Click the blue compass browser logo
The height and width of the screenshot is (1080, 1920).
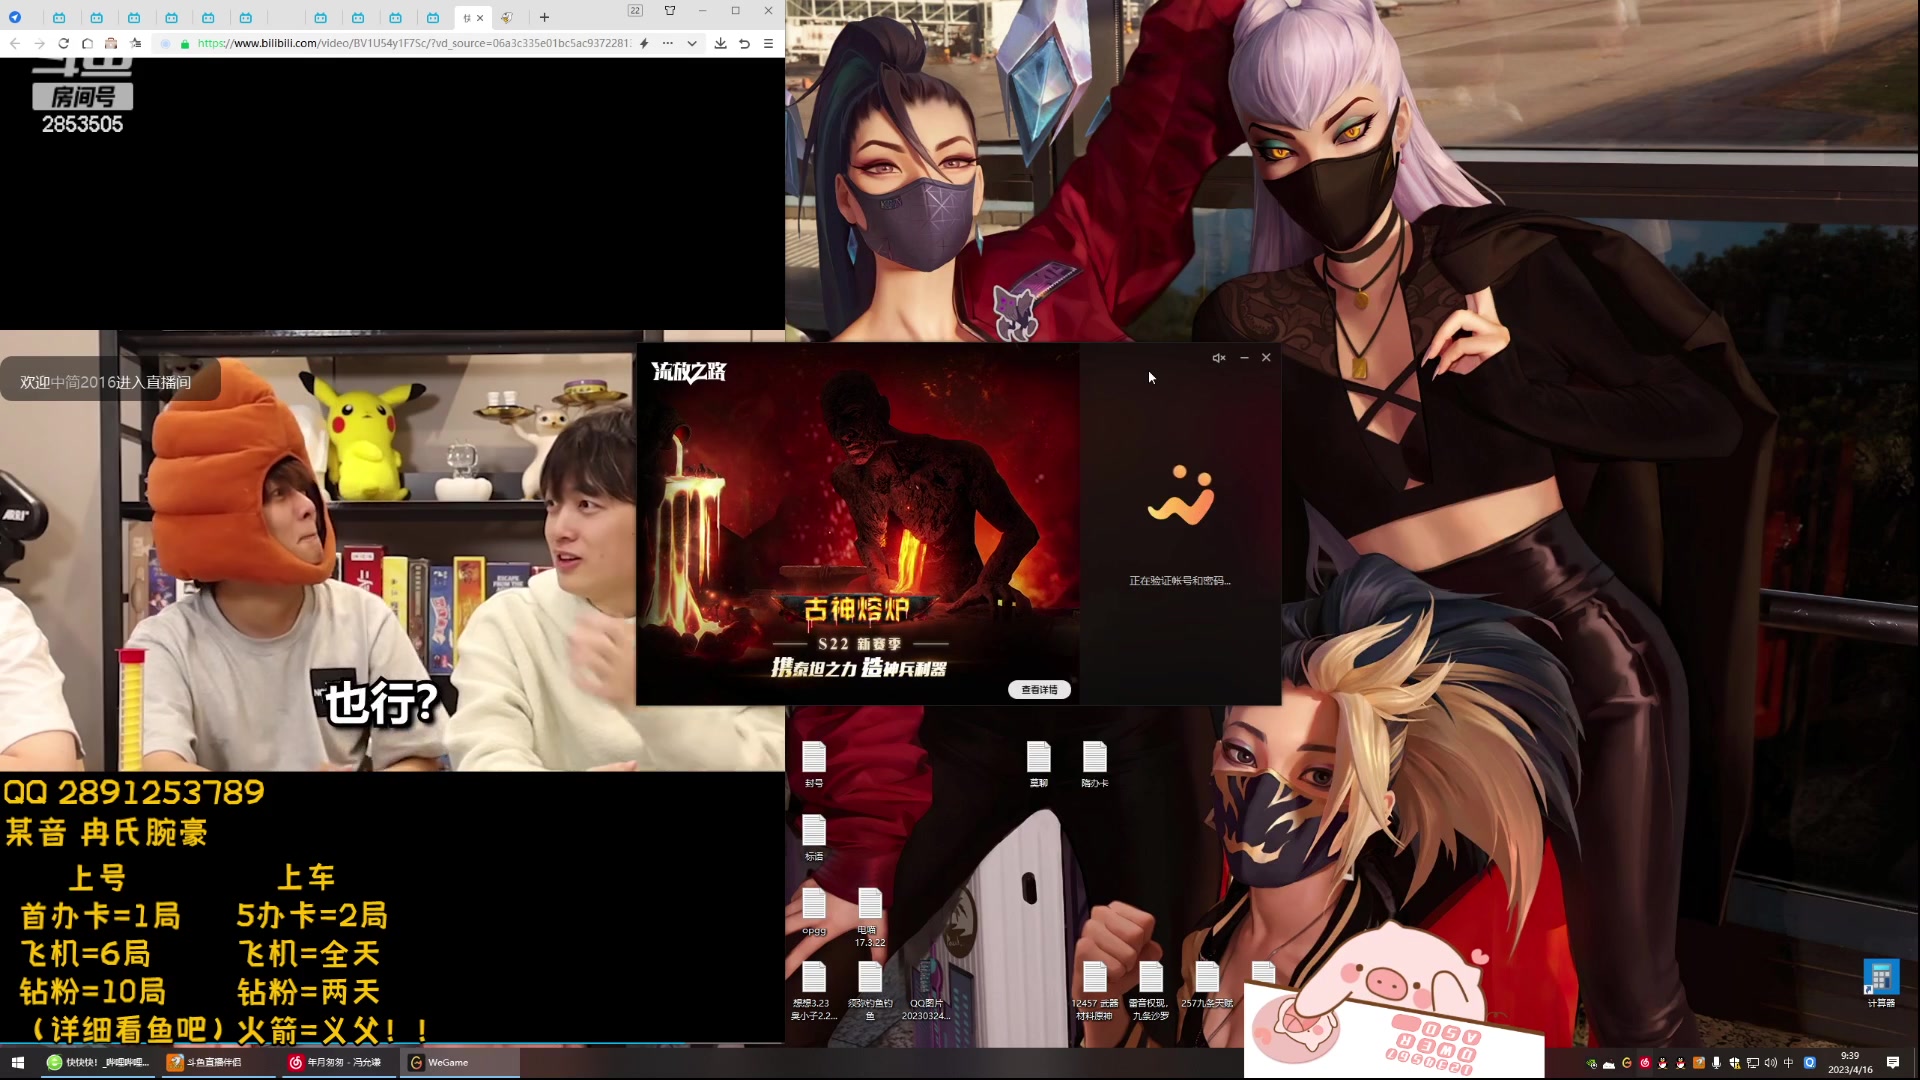pos(15,17)
